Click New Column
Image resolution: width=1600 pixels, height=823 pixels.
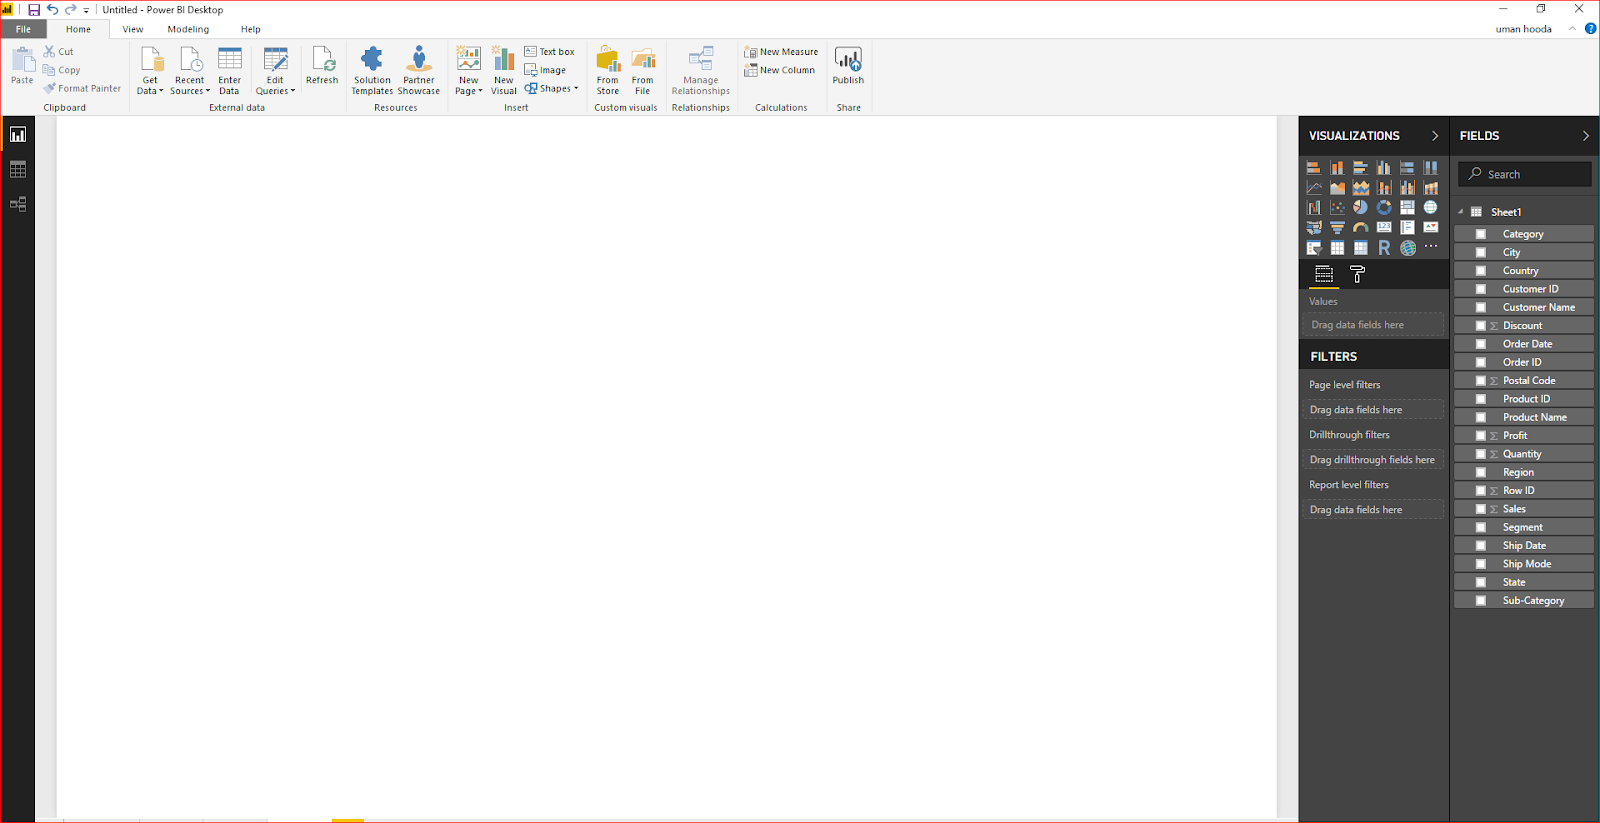click(x=779, y=70)
